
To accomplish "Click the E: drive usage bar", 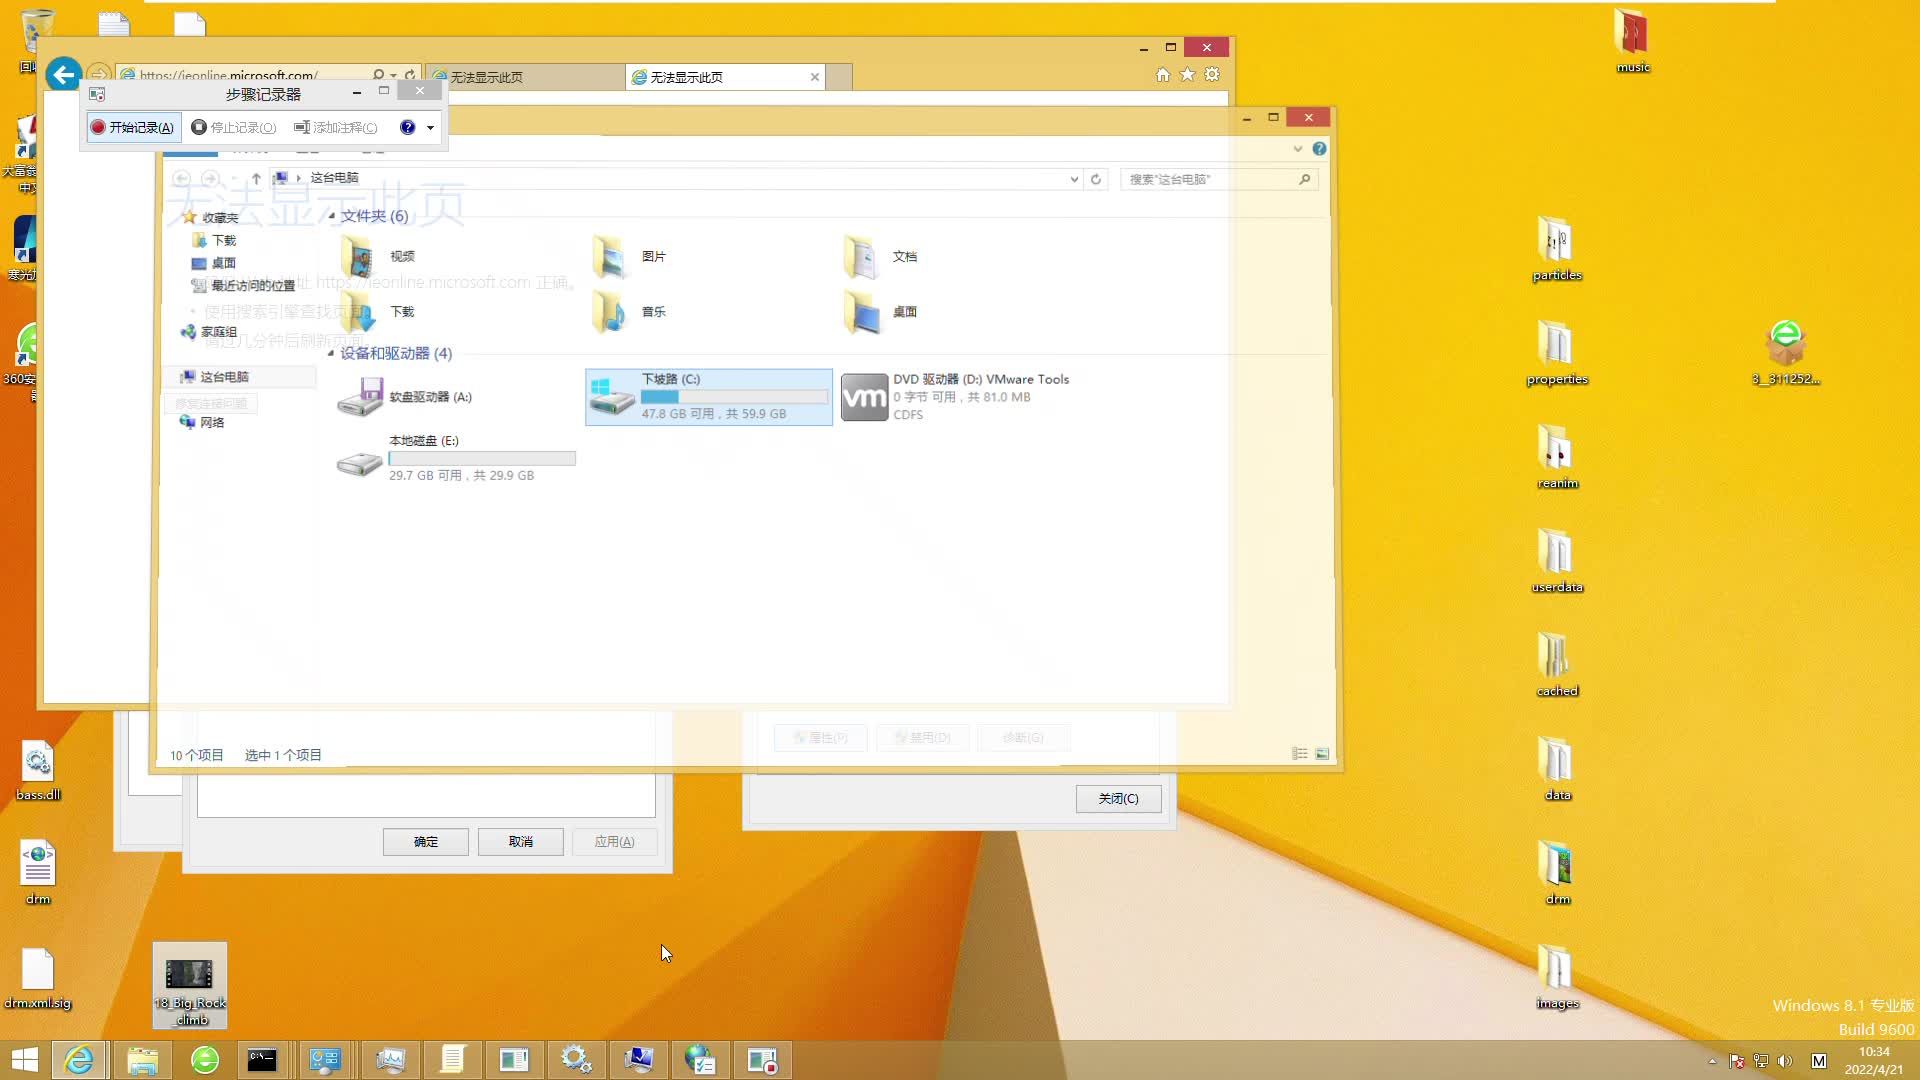I will pyautogui.click(x=482, y=459).
